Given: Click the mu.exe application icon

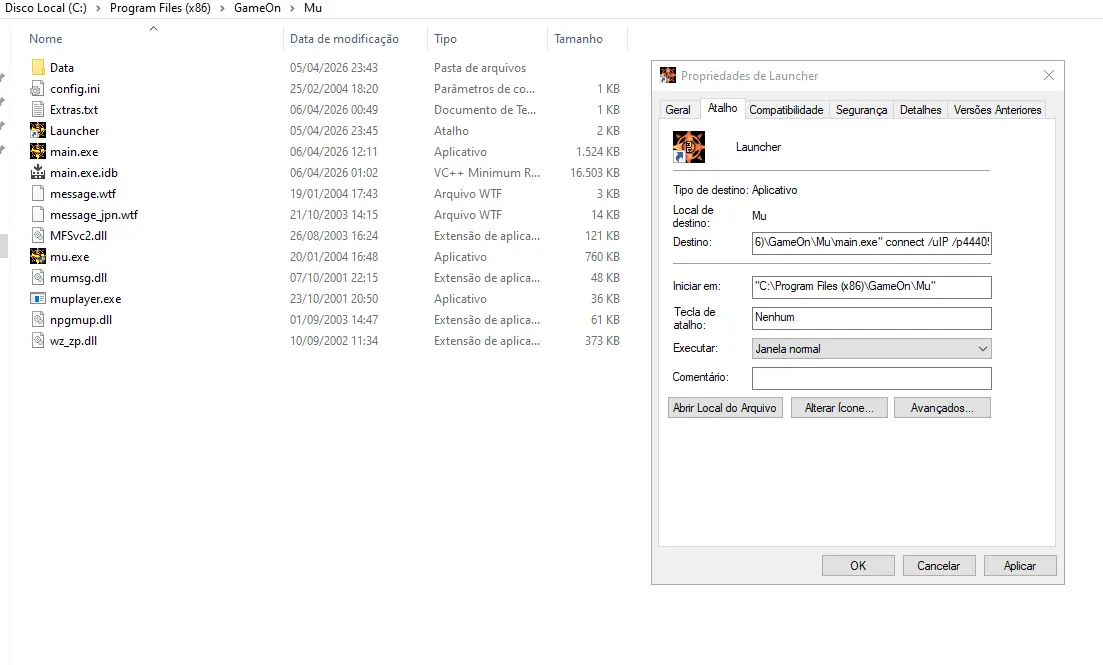Looking at the screenshot, I should coord(38,257).
